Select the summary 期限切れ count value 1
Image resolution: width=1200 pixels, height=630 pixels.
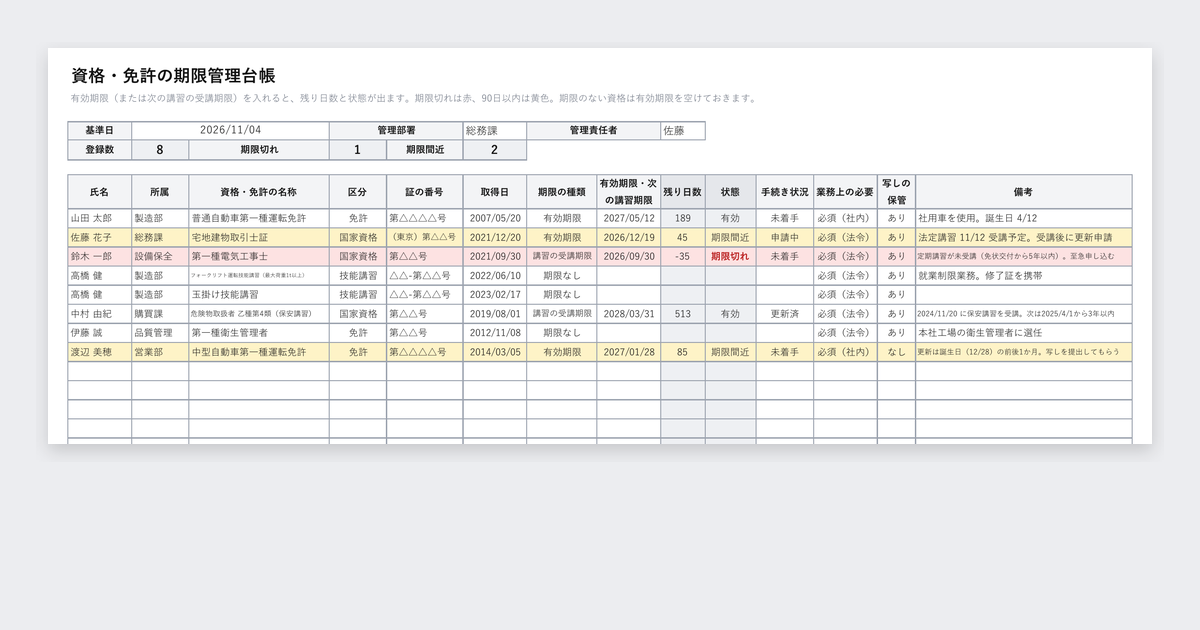click(x=358, y=150)
